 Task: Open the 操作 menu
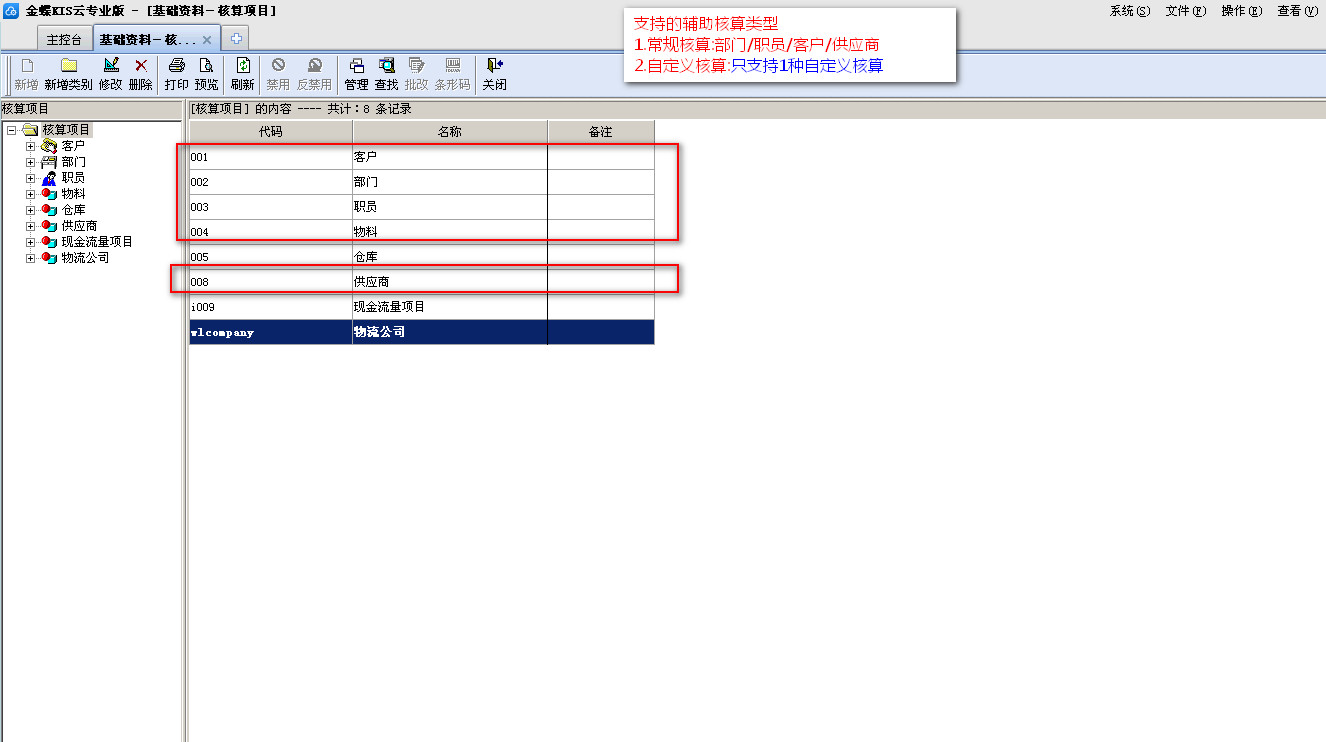point(1241,11)
